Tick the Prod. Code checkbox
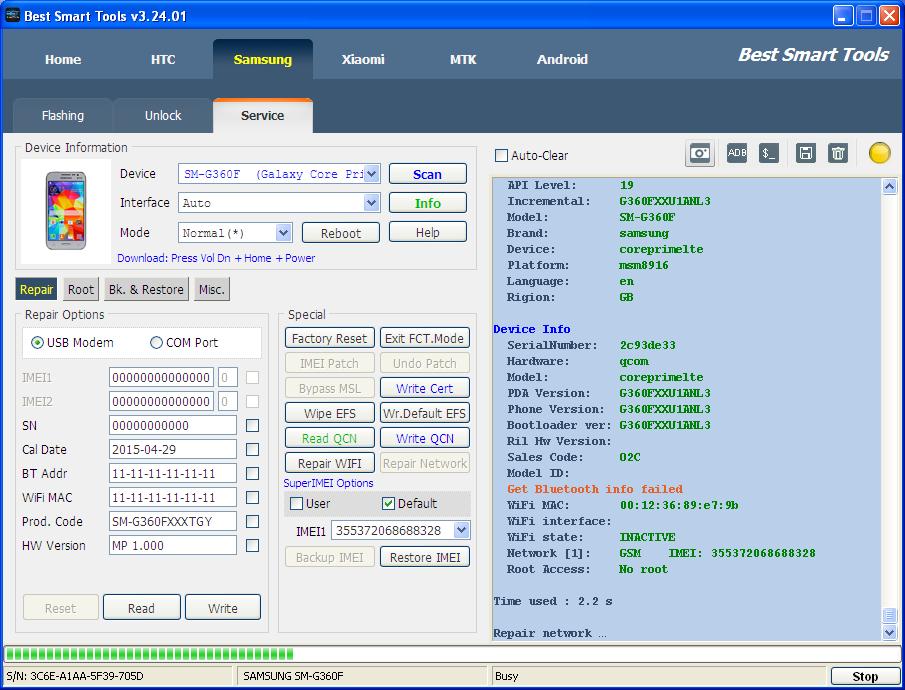The width and height of the screenshot is (905, 690). [252, 521]
